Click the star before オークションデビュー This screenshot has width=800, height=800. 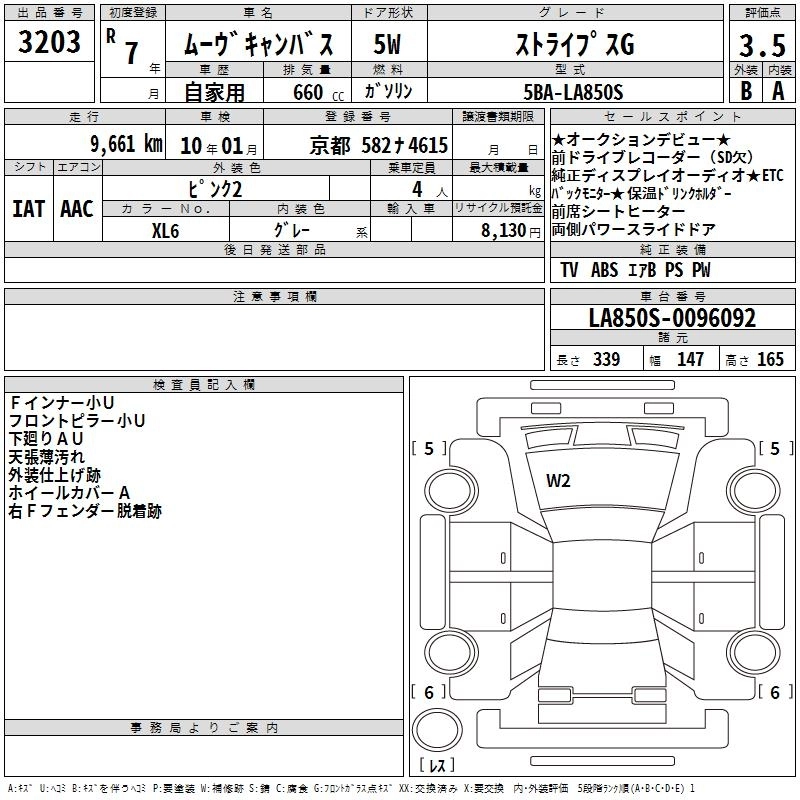point(558,138)
